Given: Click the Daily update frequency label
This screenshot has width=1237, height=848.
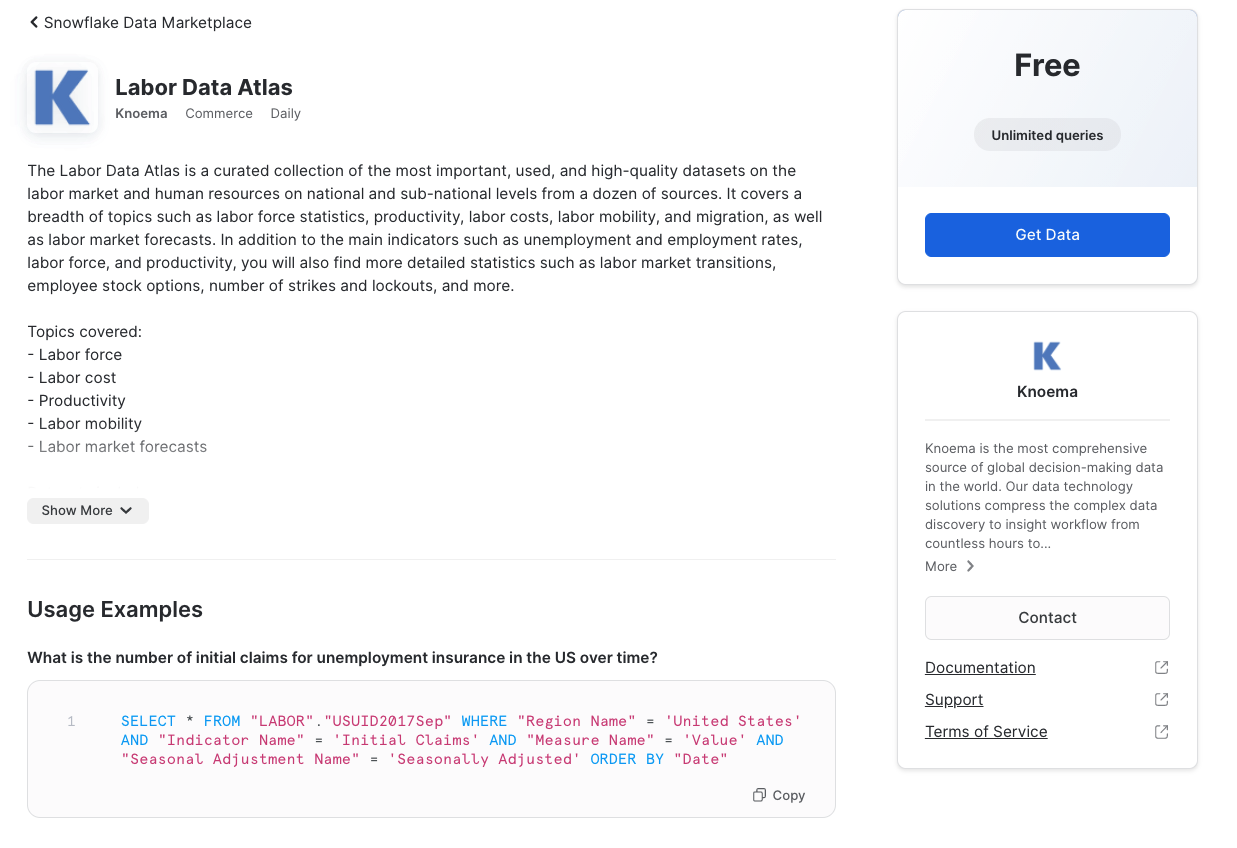Looking at the screenshot, I should click(285, 113).
